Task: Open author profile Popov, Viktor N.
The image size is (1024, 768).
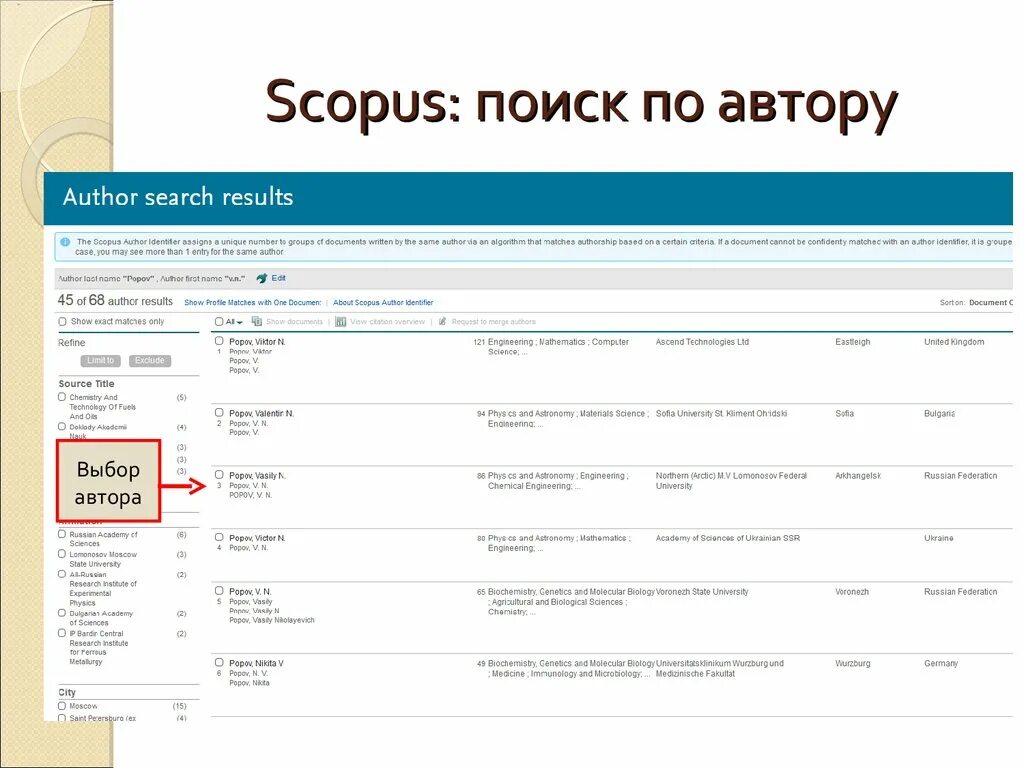Action: pos(257,342)
